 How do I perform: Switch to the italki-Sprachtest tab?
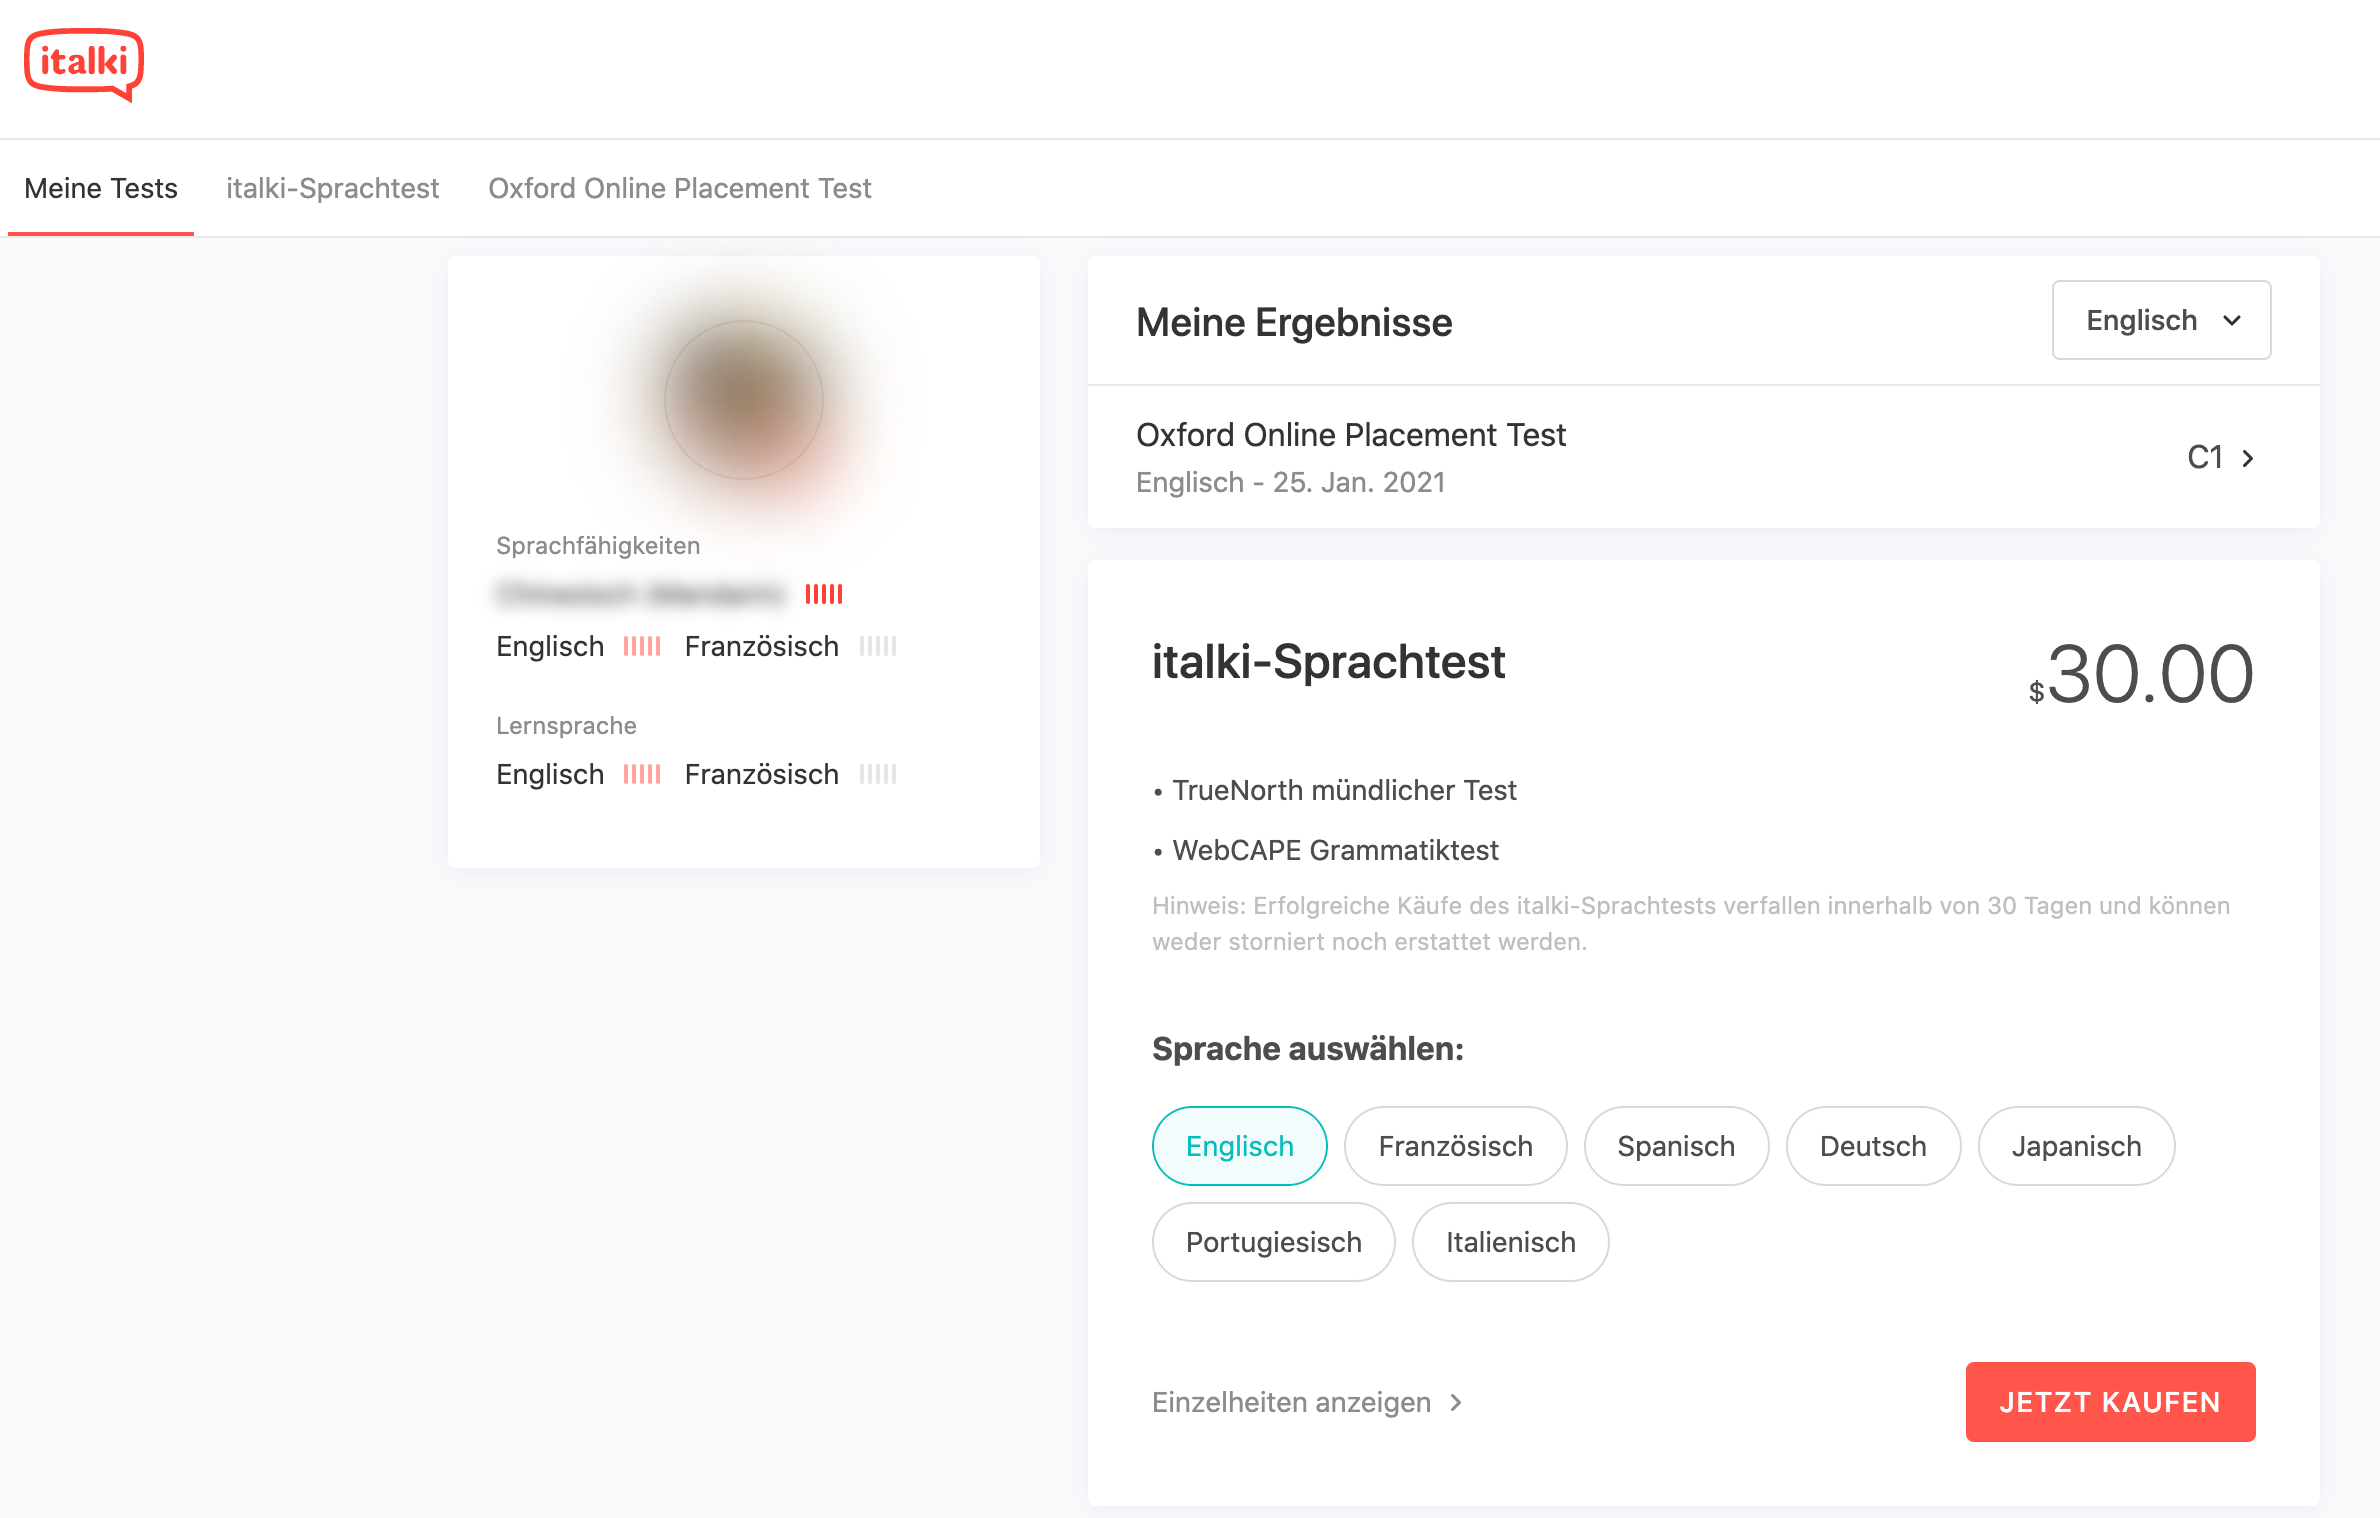point(333,188)
